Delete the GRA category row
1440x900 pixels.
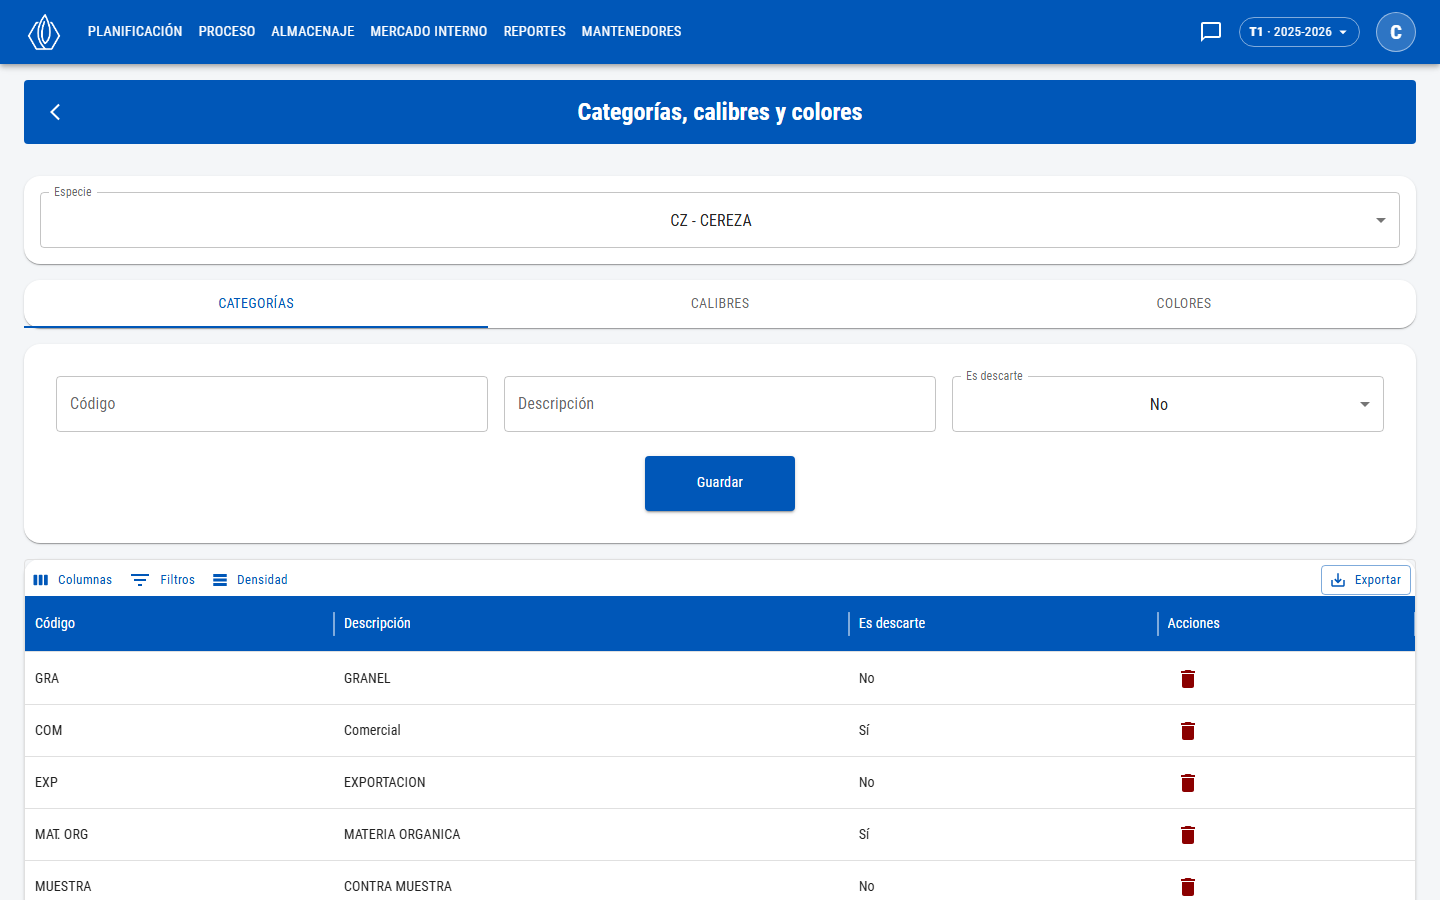click(1188, 679)
